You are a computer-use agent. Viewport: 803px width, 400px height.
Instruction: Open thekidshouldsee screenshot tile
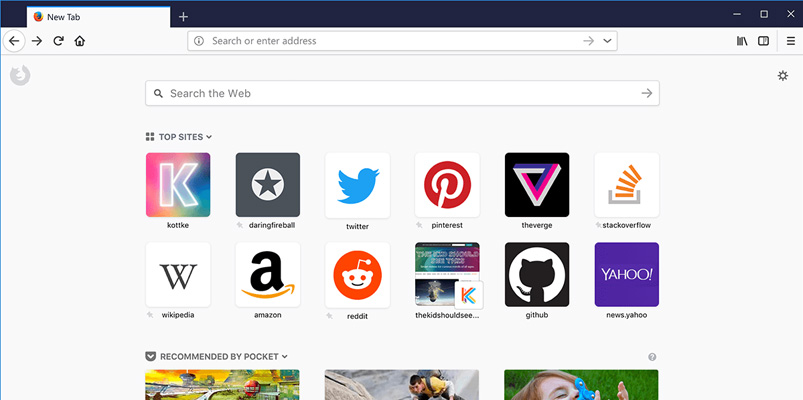point(447,275)
